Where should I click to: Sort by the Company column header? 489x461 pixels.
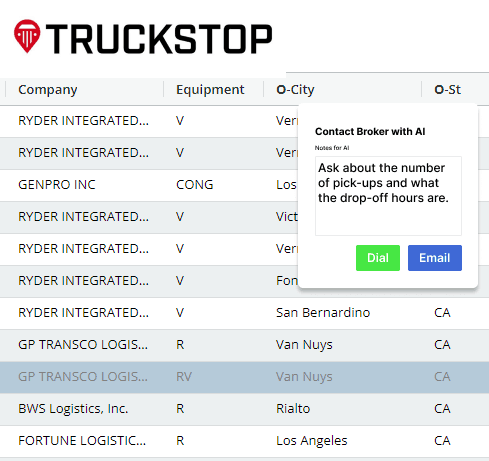(48, 89)
